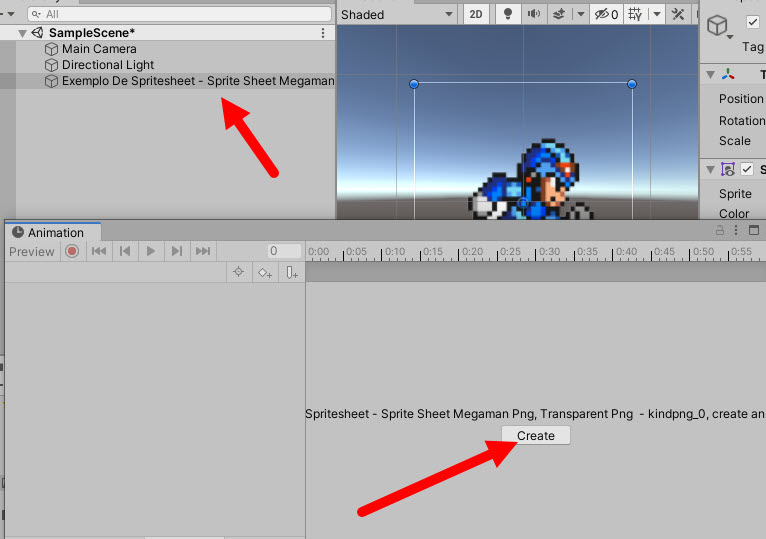The height and width of the screenshot is (539, 766).
Task: Click timeline marker at 0:10
Action: point(394,252)
